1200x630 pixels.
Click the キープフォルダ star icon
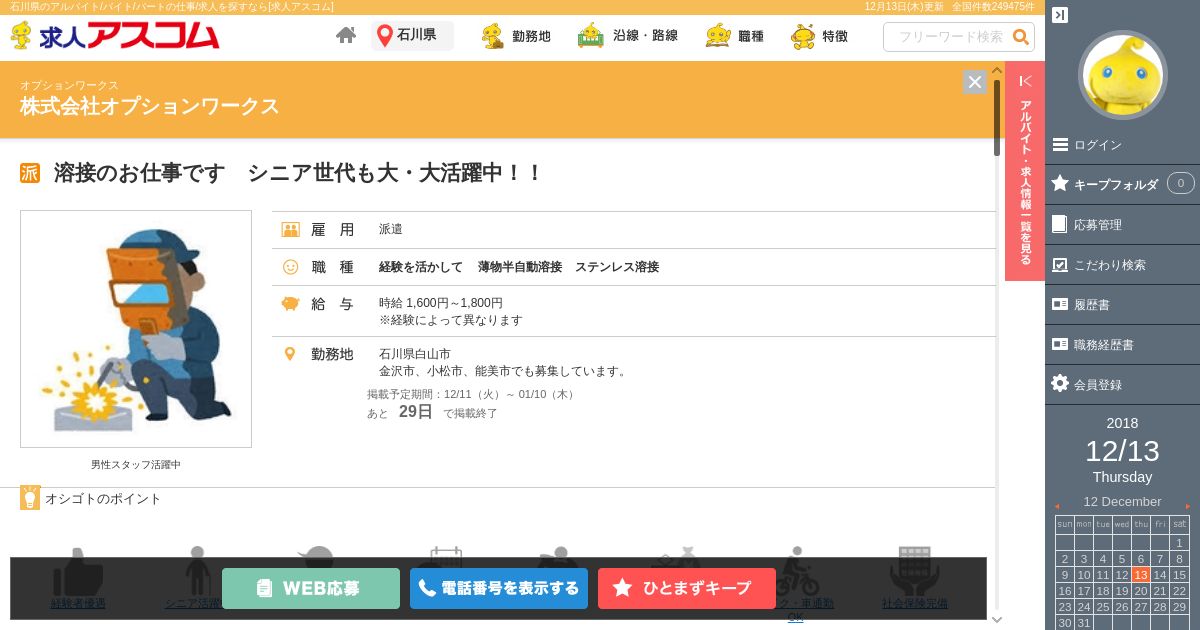[1060, 183]
